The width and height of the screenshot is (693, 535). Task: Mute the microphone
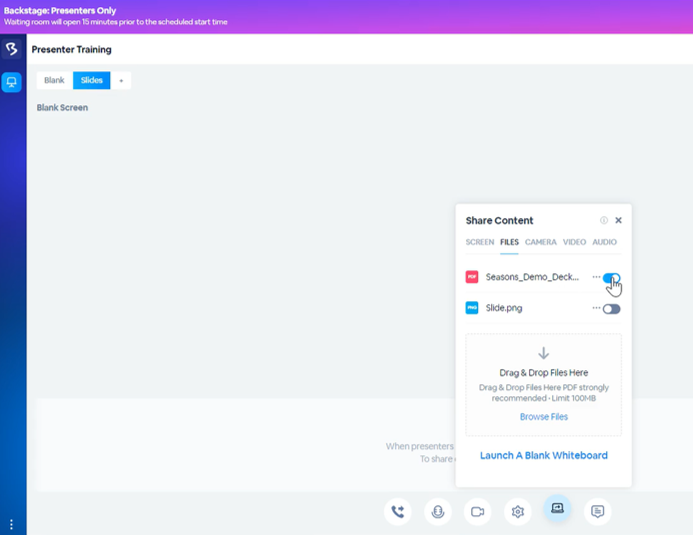[x=438, y=512]
